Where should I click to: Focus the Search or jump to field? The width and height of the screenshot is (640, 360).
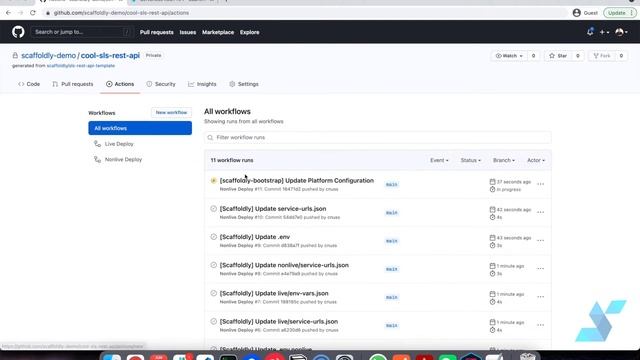[82, 32]
